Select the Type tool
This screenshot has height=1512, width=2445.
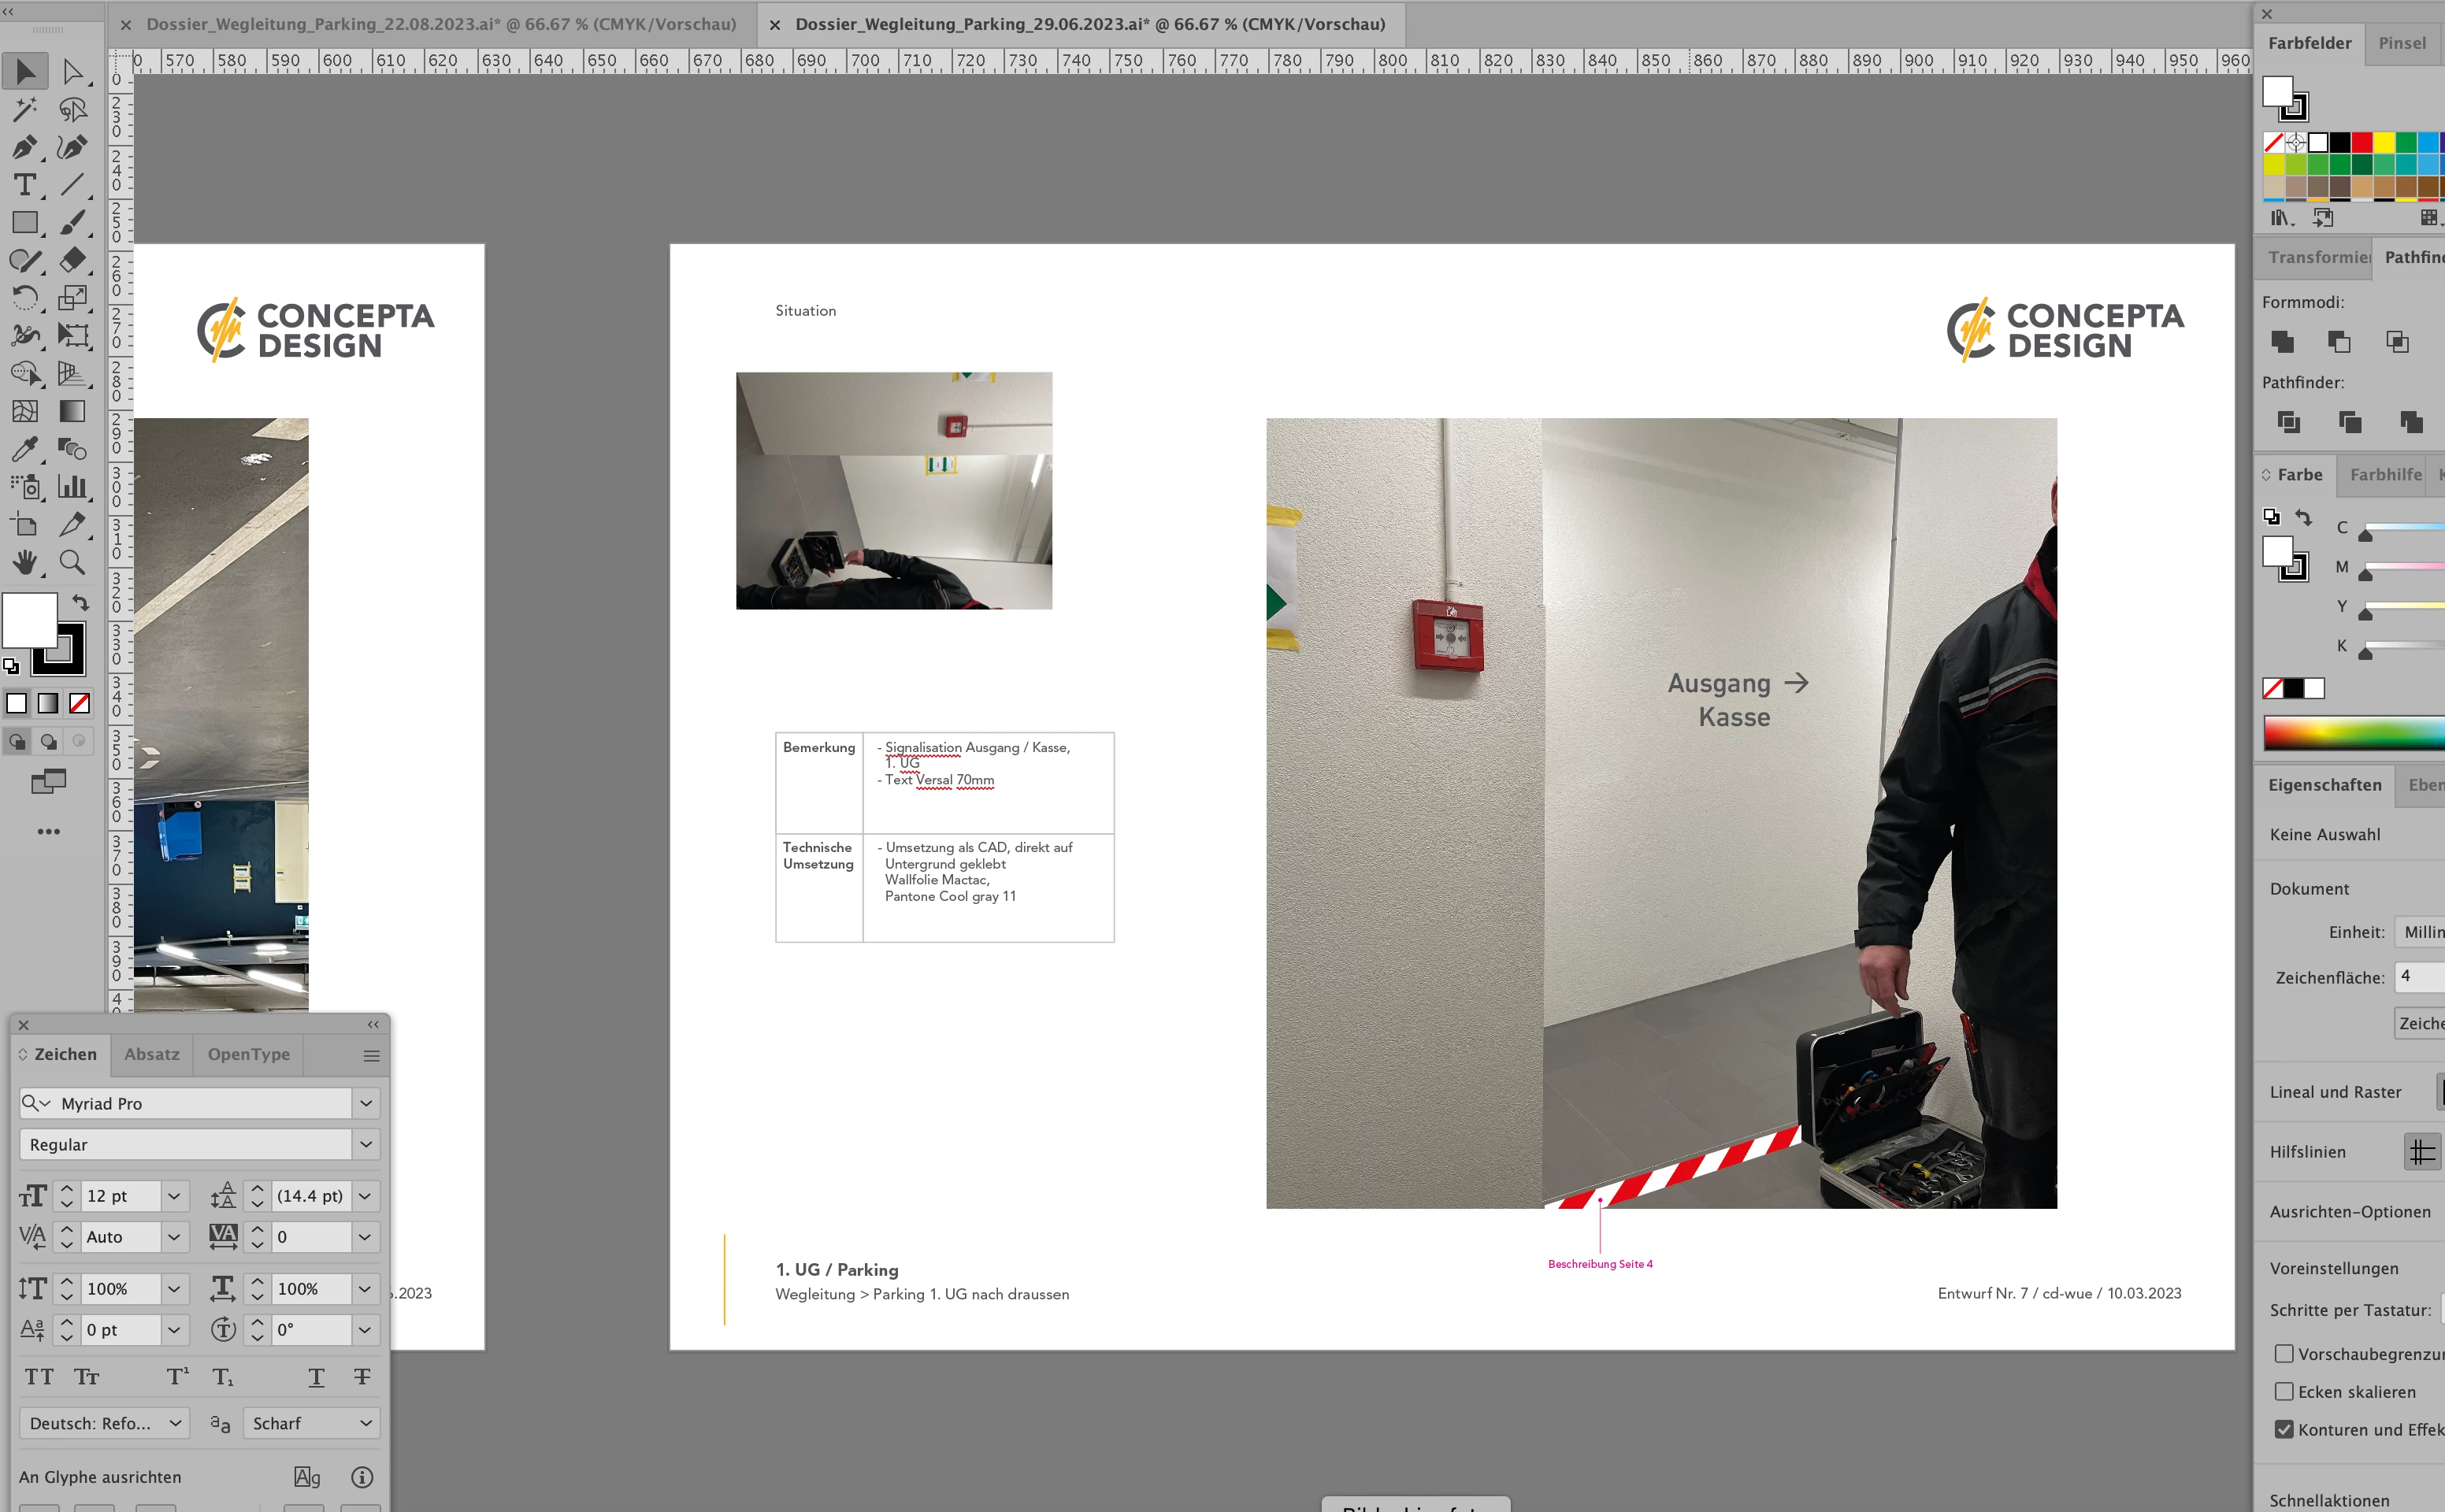click(x=24, y=185)
